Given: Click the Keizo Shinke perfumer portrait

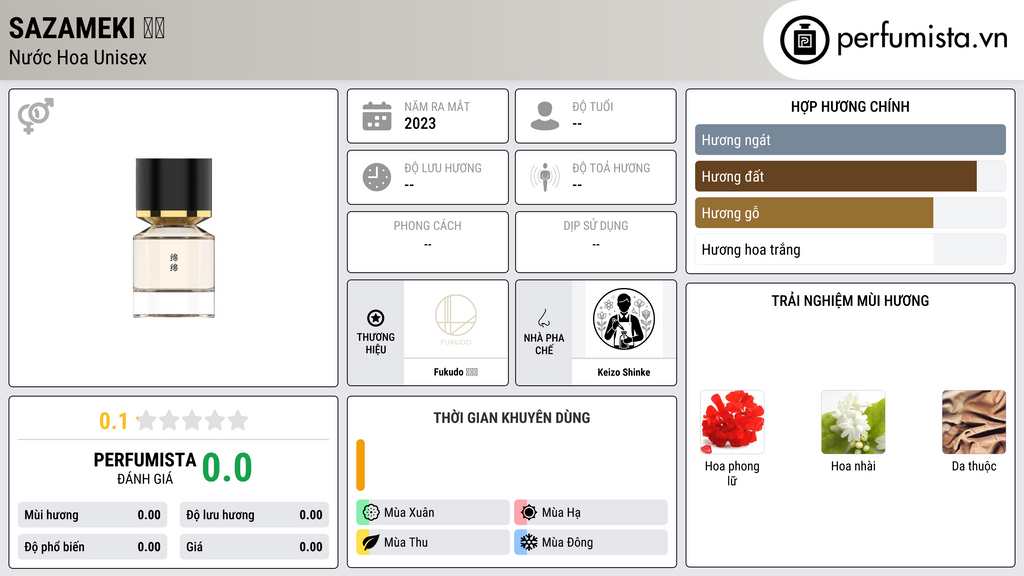Looking at the screenshot, I should click(624, 319).
